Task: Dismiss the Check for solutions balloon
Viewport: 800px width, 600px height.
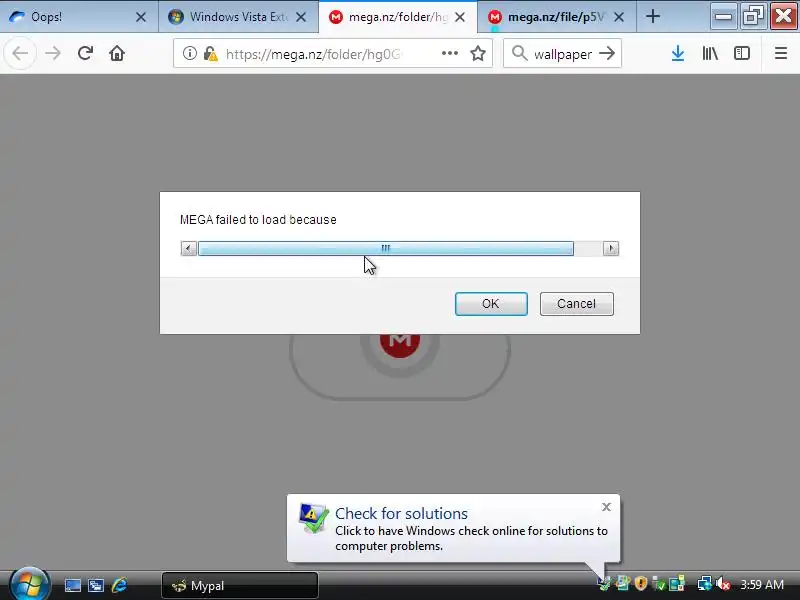Action: (x=606, y=507)
